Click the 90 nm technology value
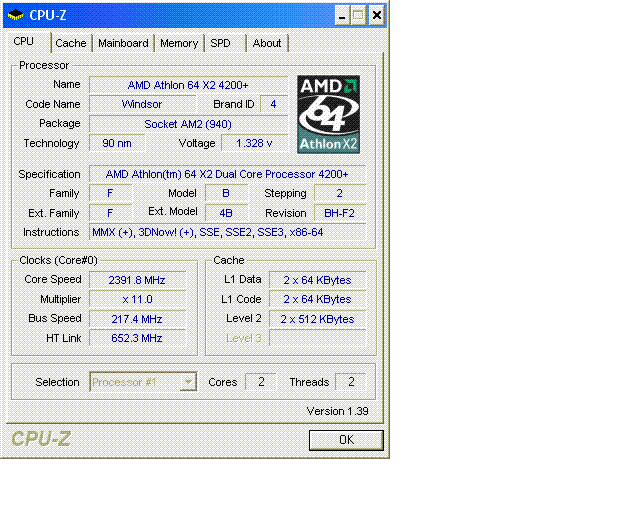Viewport: 640px width, 512px height. pos(117,144)
